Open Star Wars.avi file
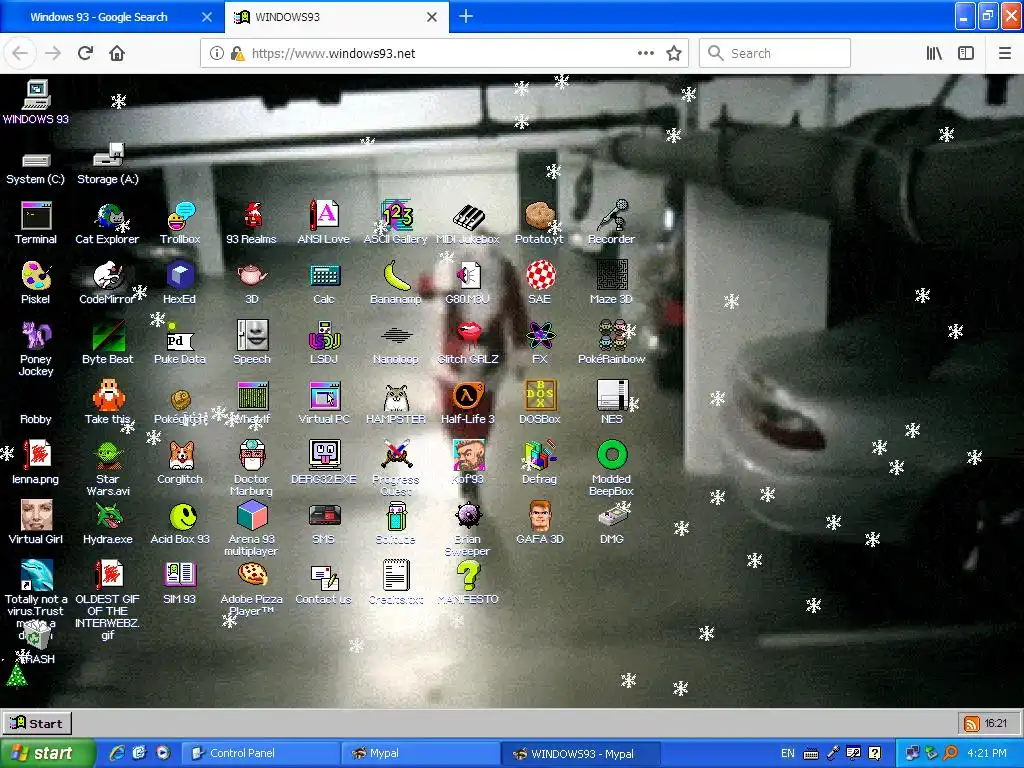This screenshot has height=768, width=1024. pos(108,469)
